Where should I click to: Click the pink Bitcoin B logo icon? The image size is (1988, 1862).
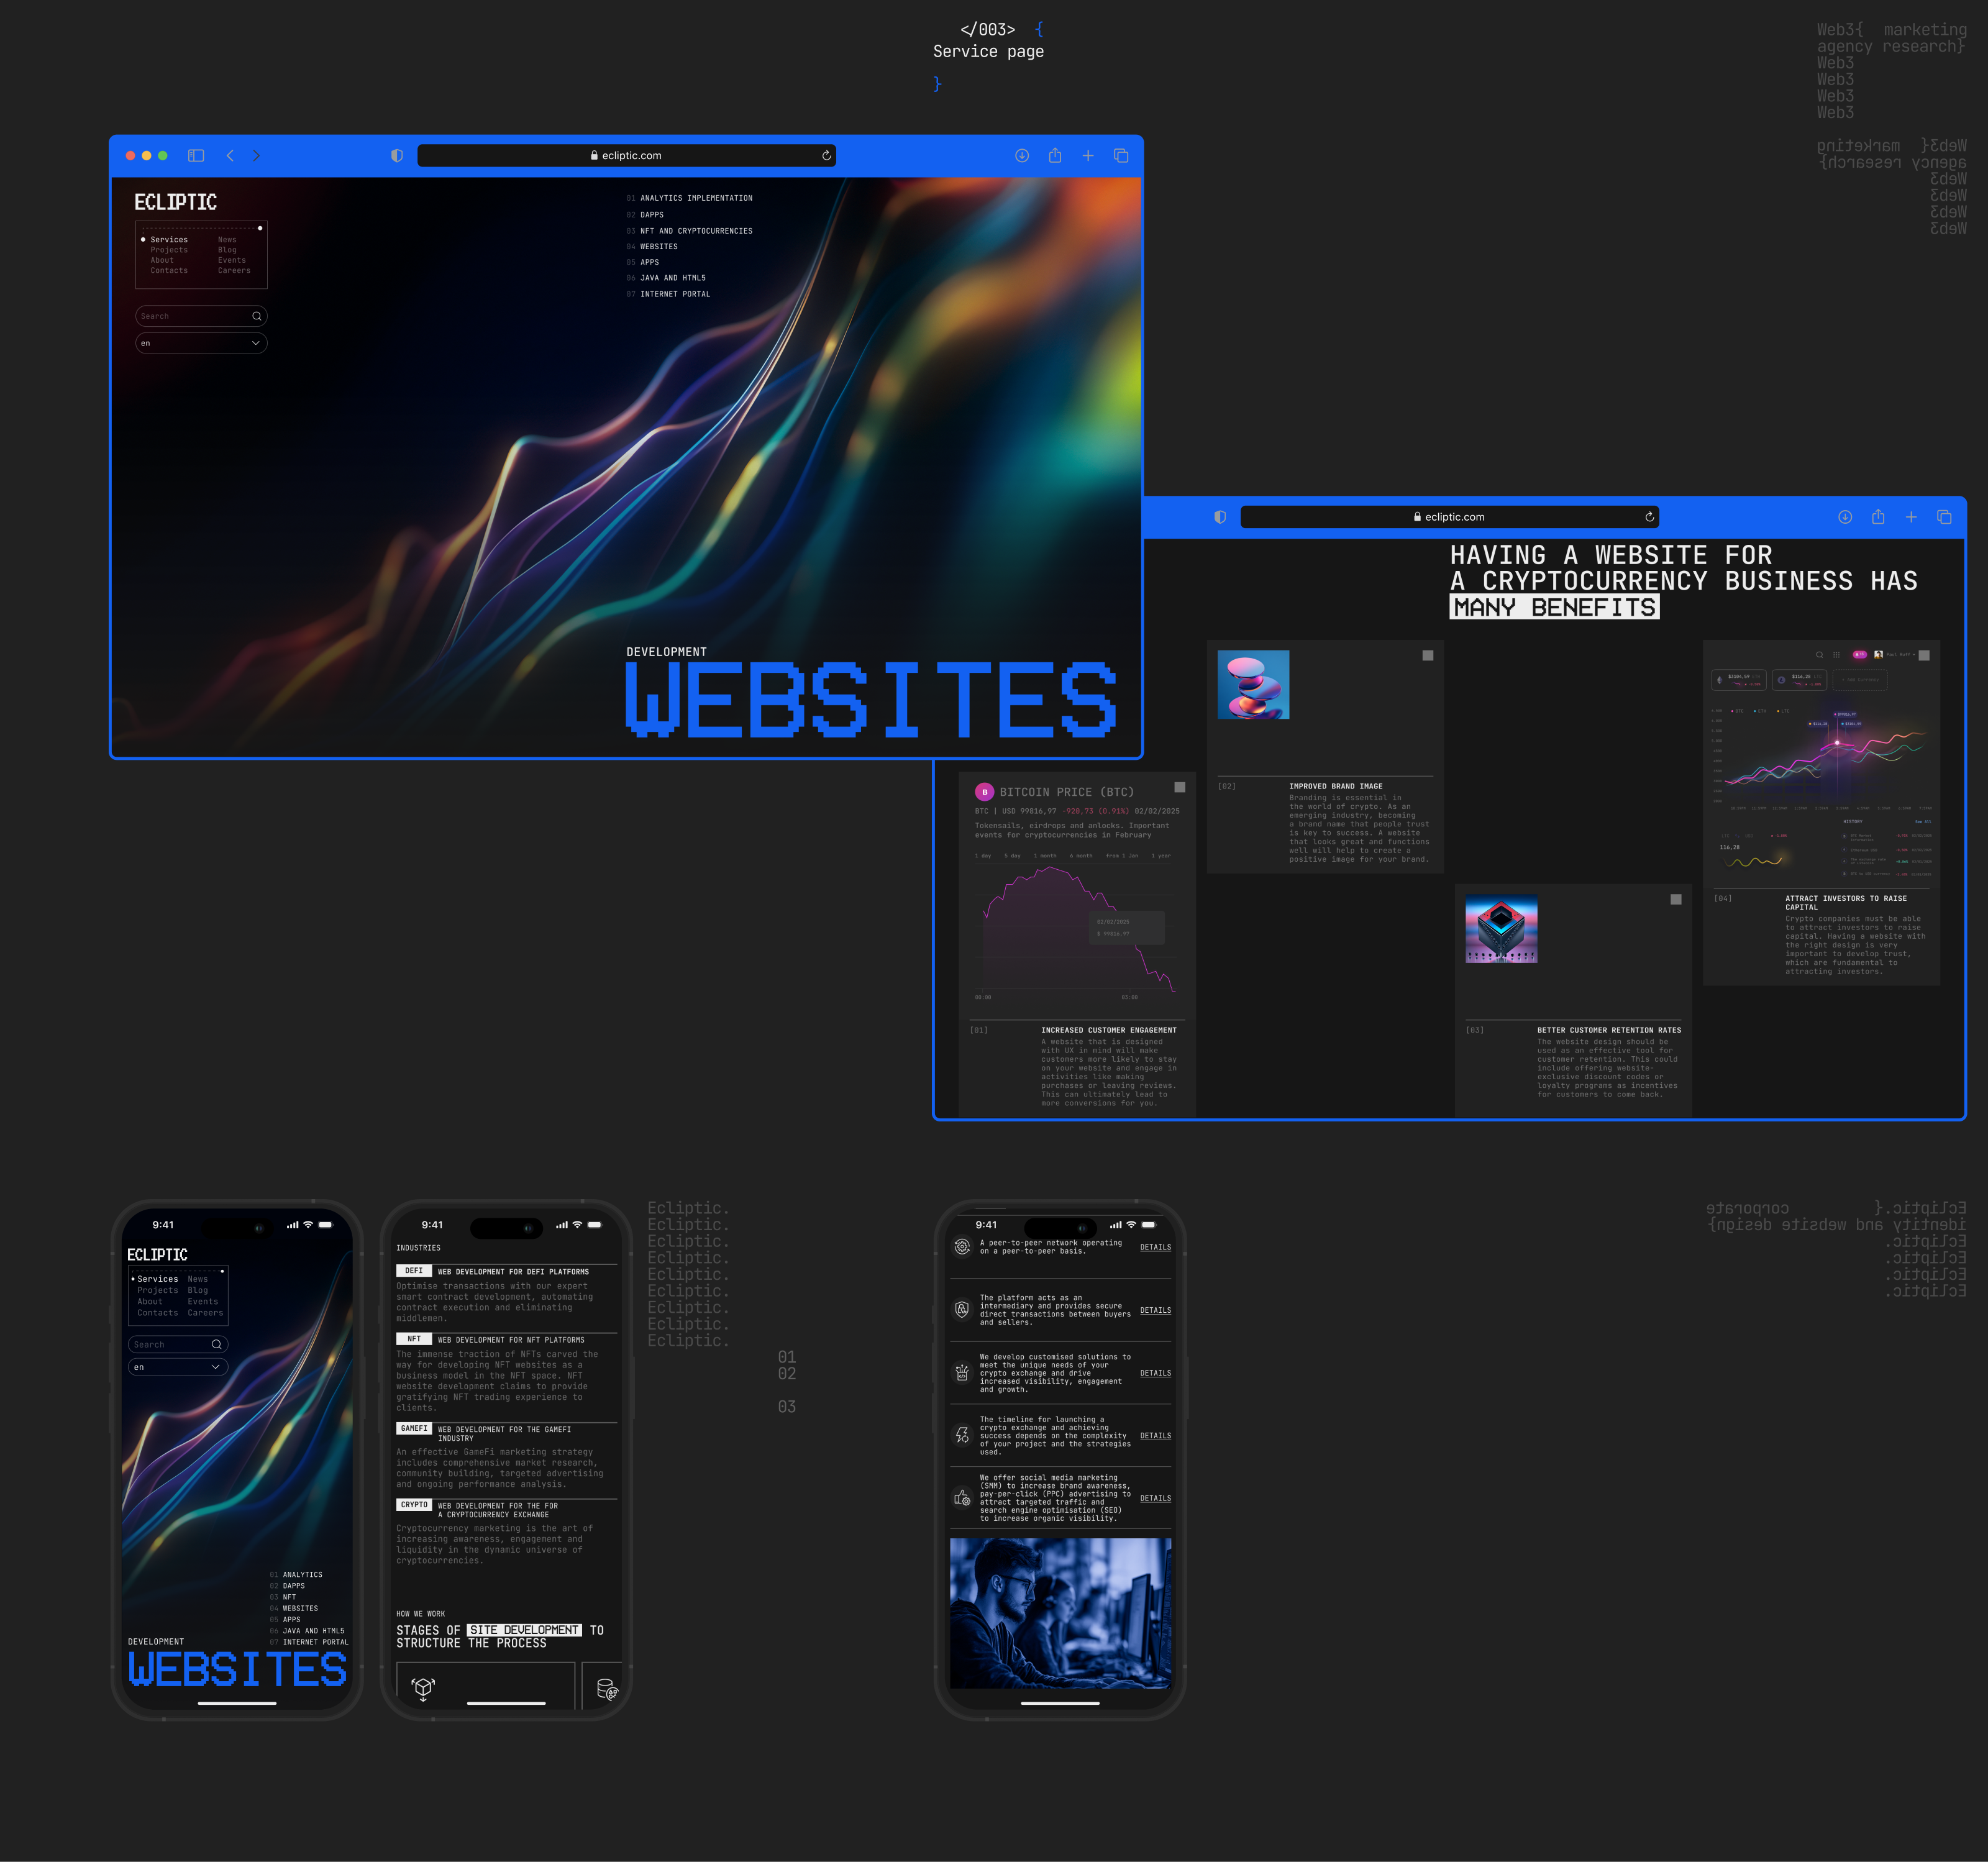coord(984,792)
